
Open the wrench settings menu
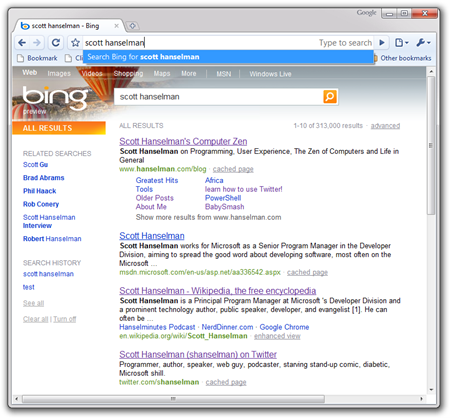pos(423,43)
